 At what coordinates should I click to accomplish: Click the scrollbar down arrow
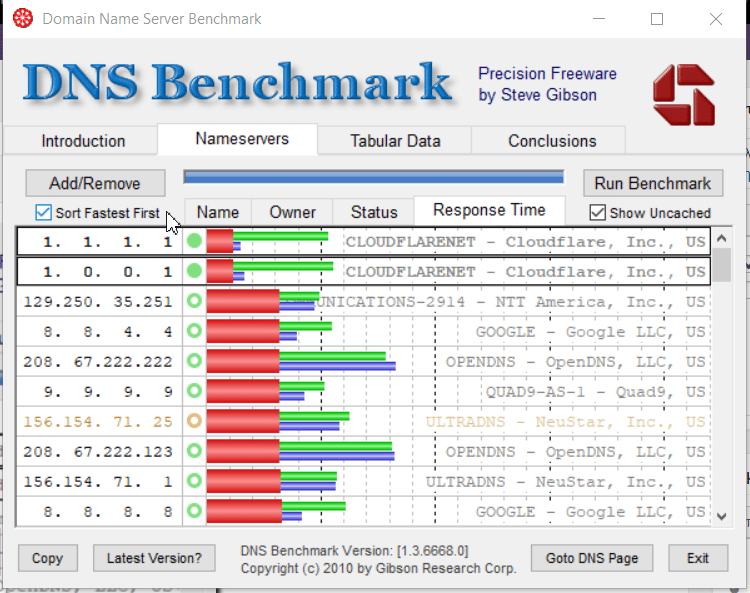722,516
